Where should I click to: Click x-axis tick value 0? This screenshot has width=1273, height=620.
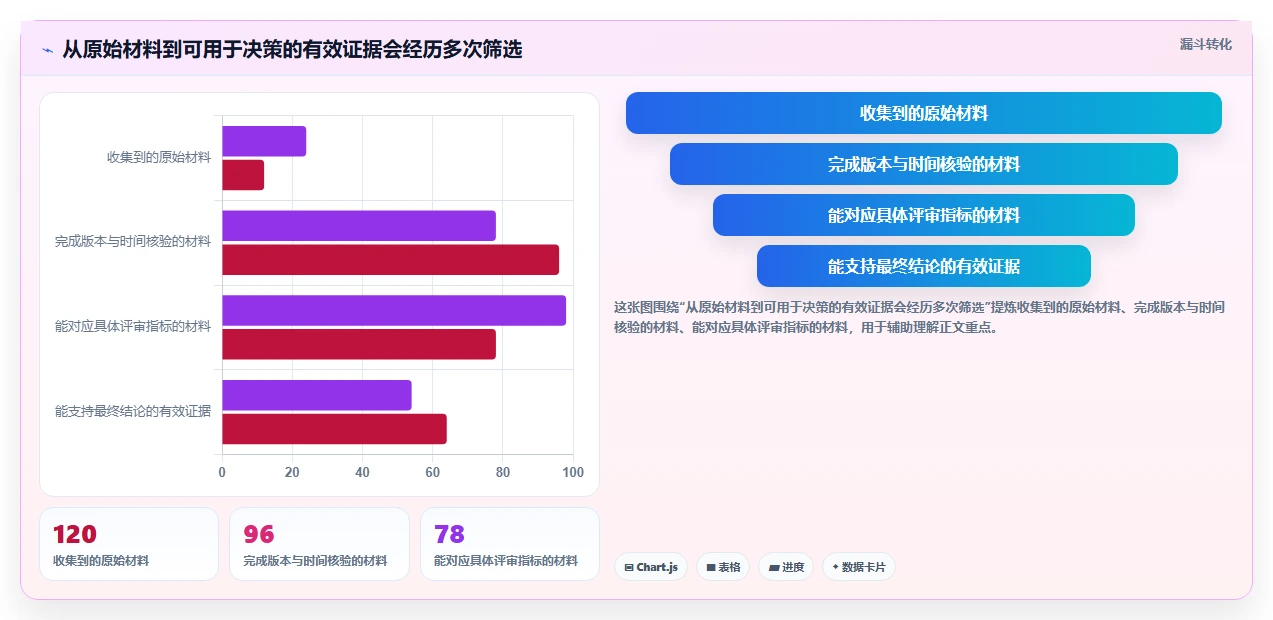pyautogui.click(x=222, y=473)
